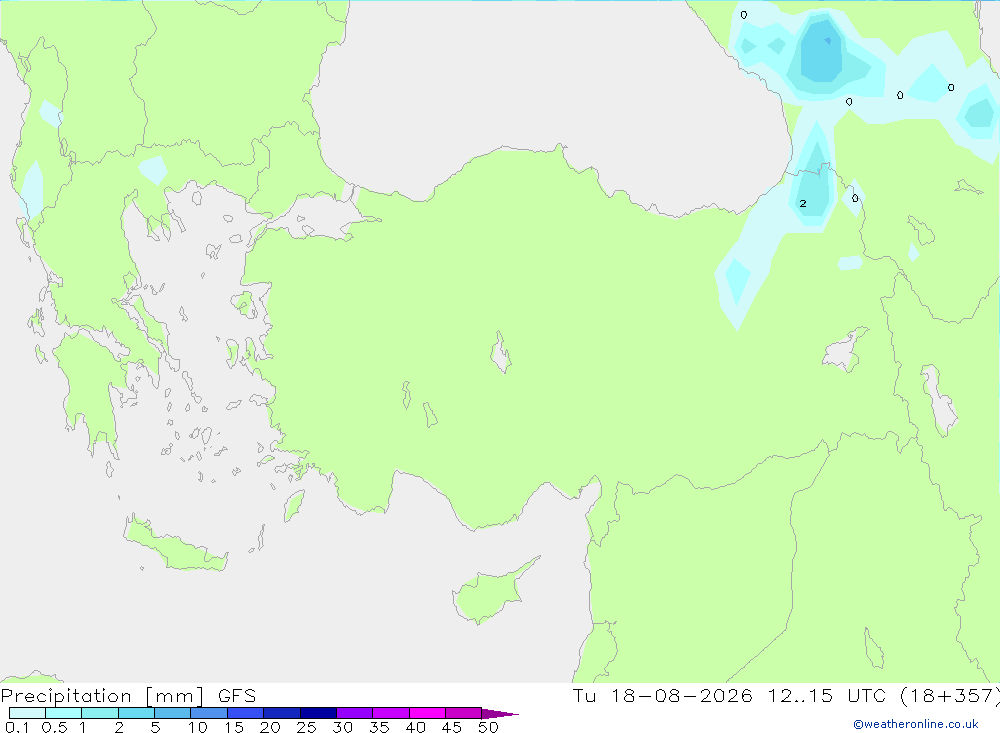Click the 25–30 mm legend color swatch
The height and width of the screenshot is (733, 1000).
[x=318, y=713]
